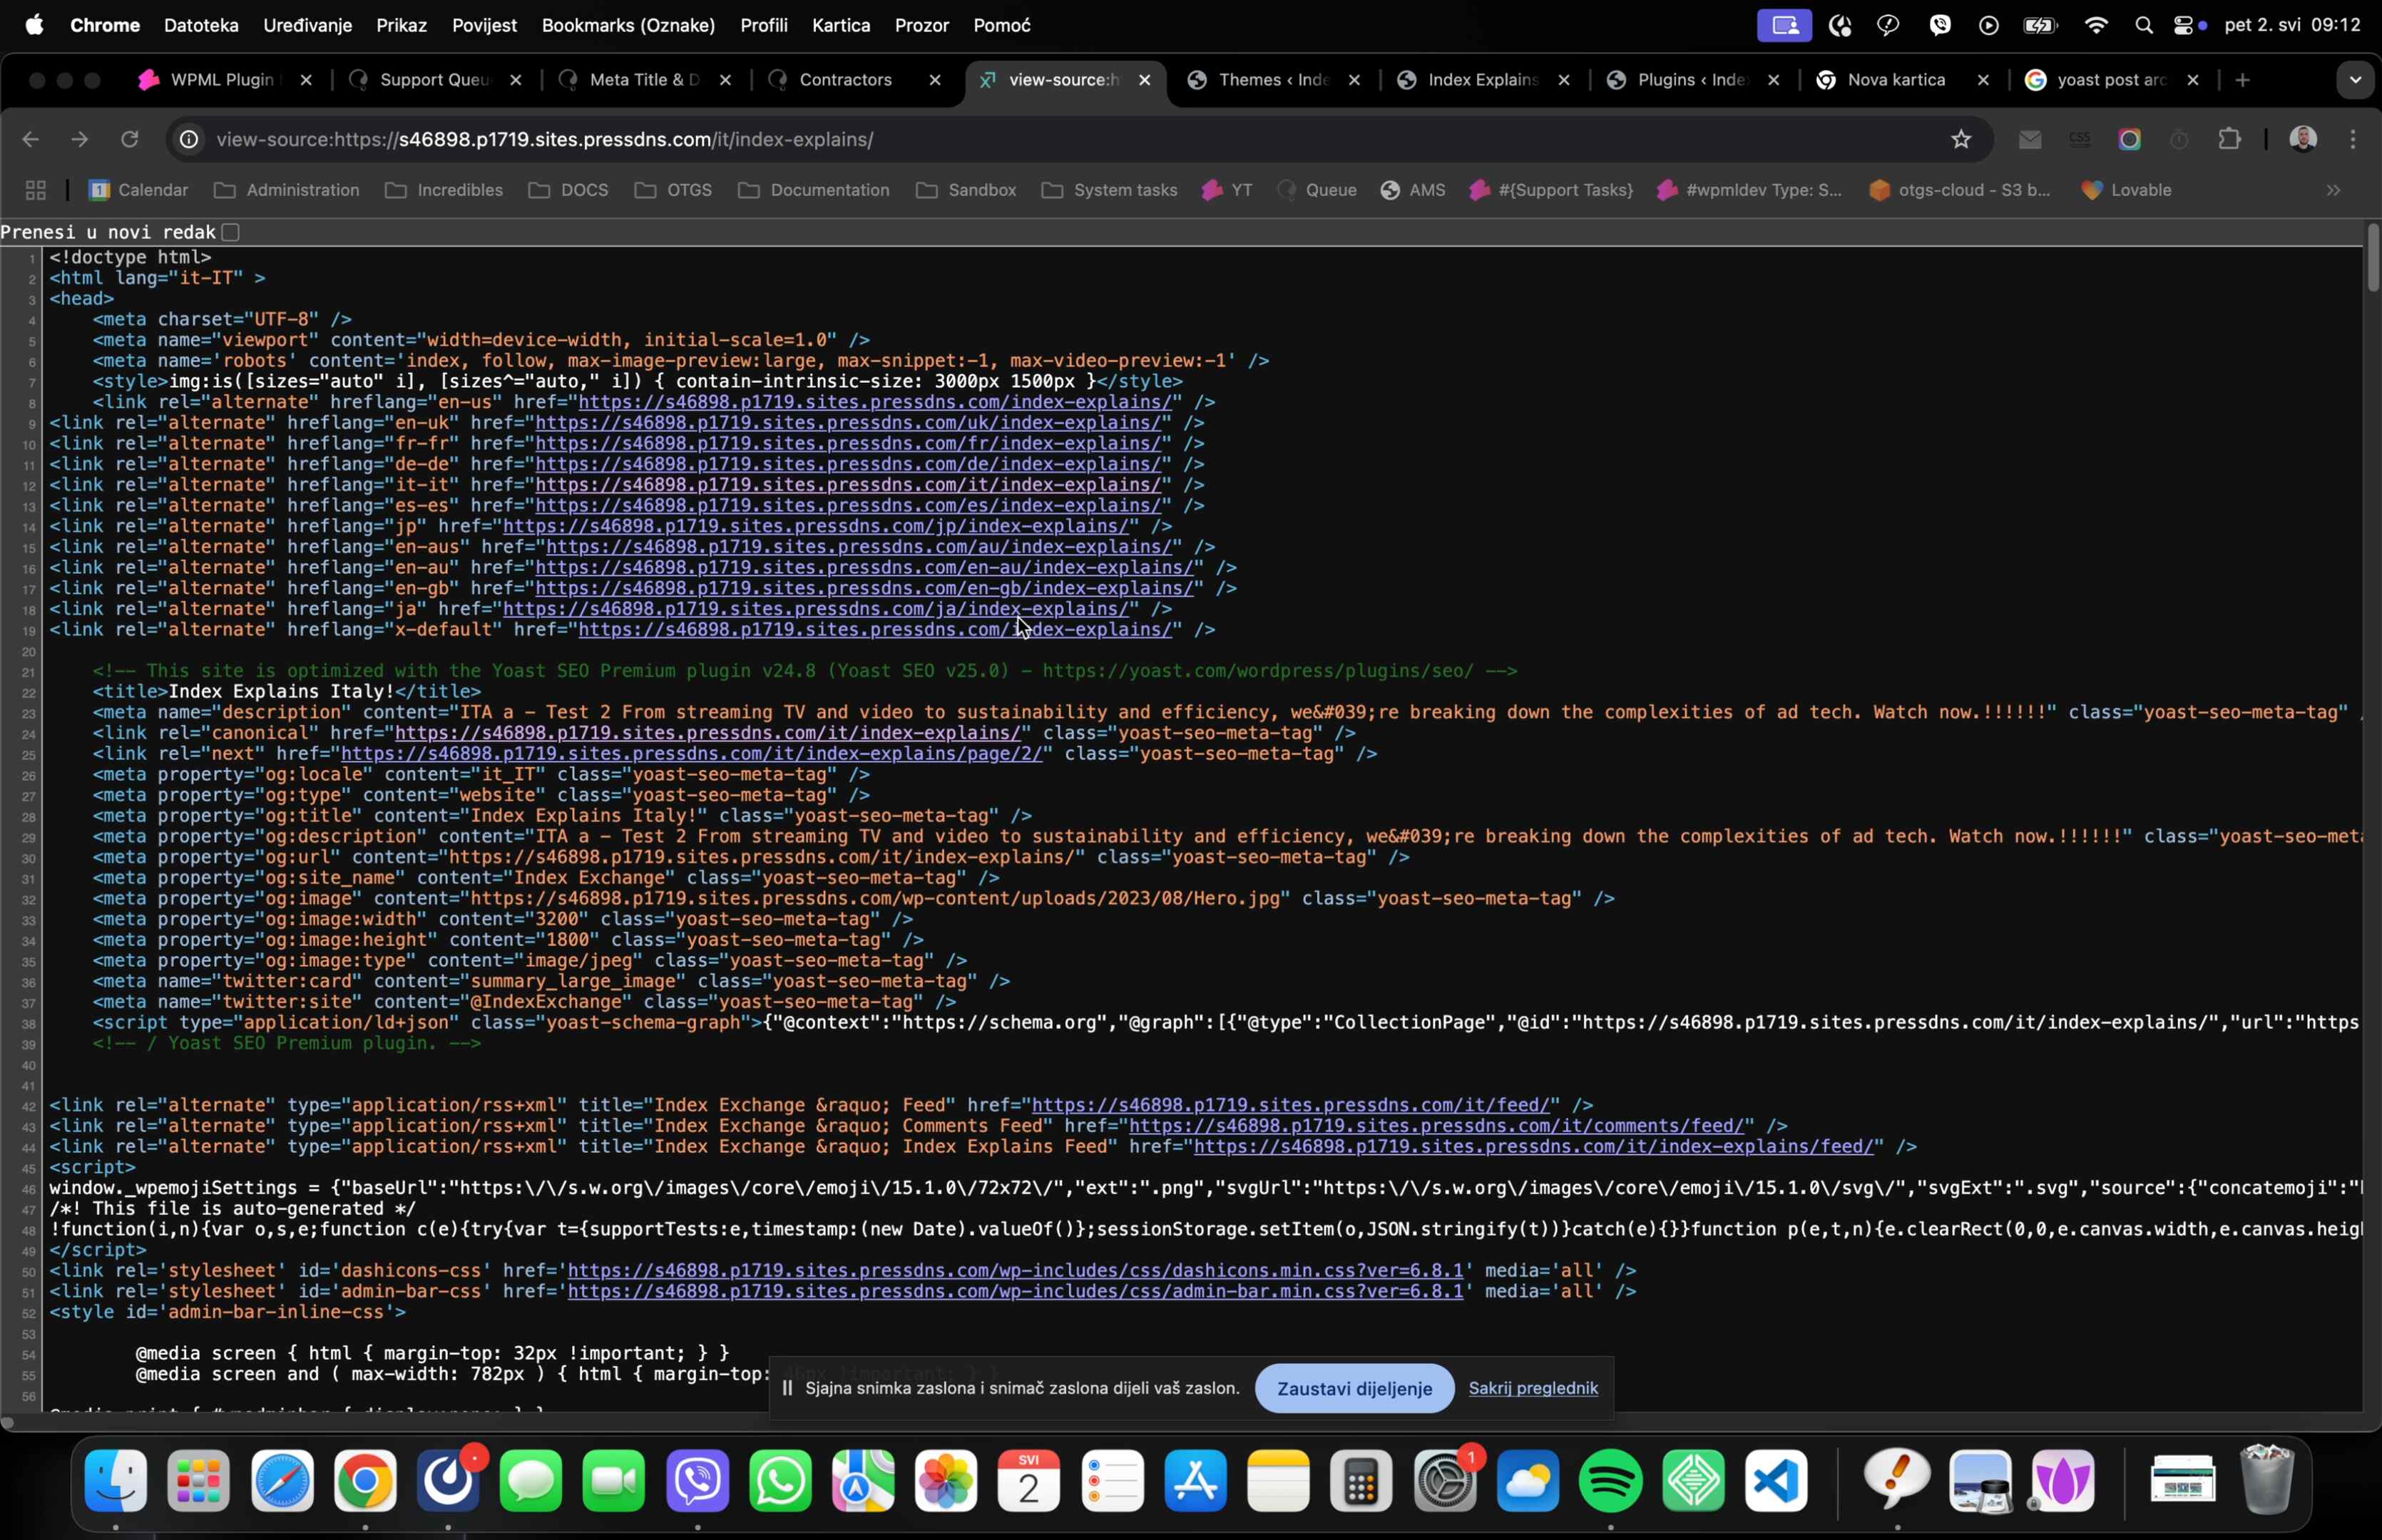
Task: Open the rel next page/2 link
Action: tap(691, 754)
